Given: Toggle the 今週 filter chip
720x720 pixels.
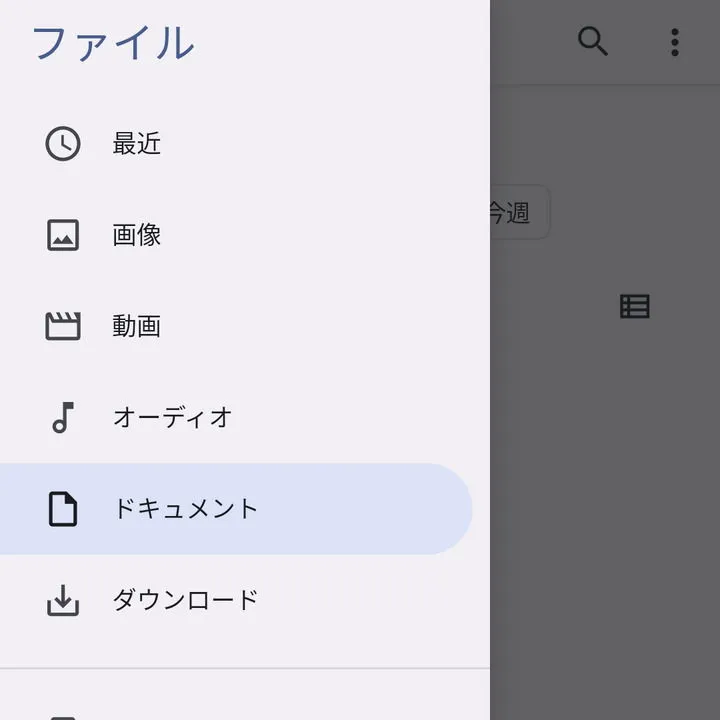Looking at the screenshot, I should click(x=520, y=212).
